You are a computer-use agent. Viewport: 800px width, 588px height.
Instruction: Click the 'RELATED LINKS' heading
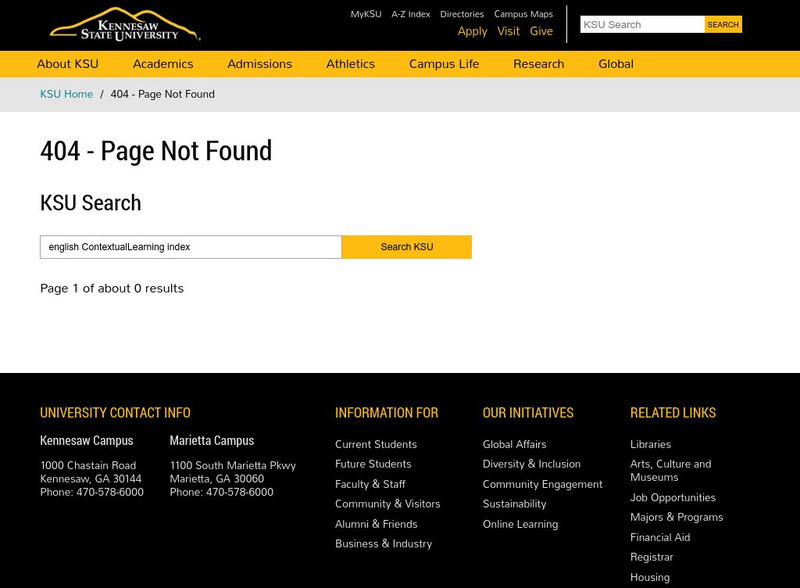[x=673, y=413]
